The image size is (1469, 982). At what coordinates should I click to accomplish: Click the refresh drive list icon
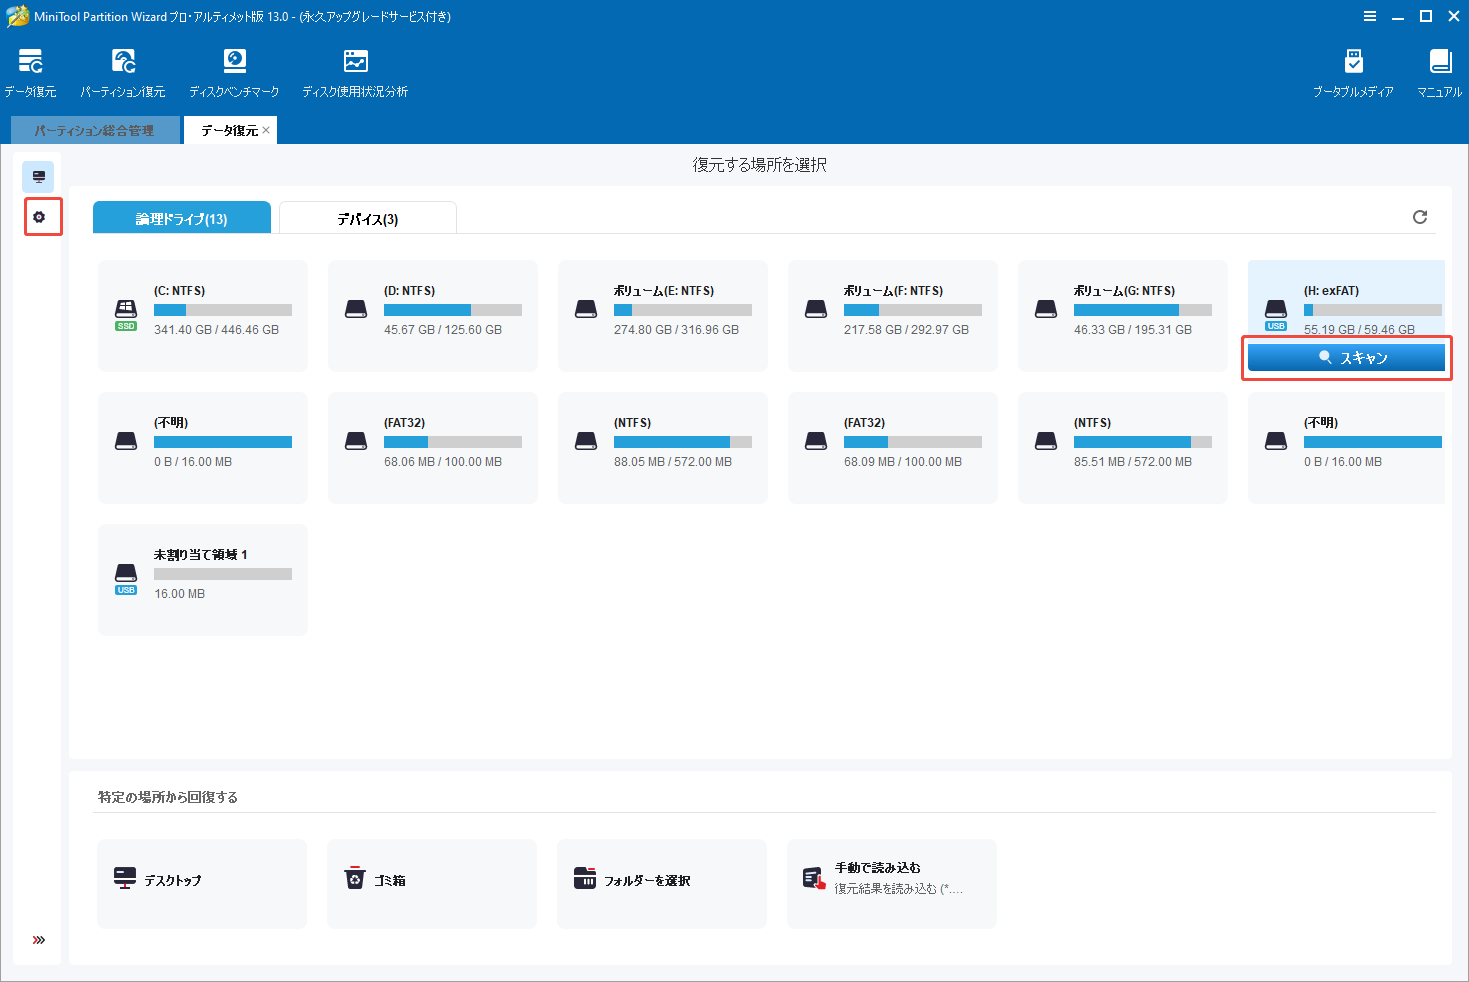1419,217
